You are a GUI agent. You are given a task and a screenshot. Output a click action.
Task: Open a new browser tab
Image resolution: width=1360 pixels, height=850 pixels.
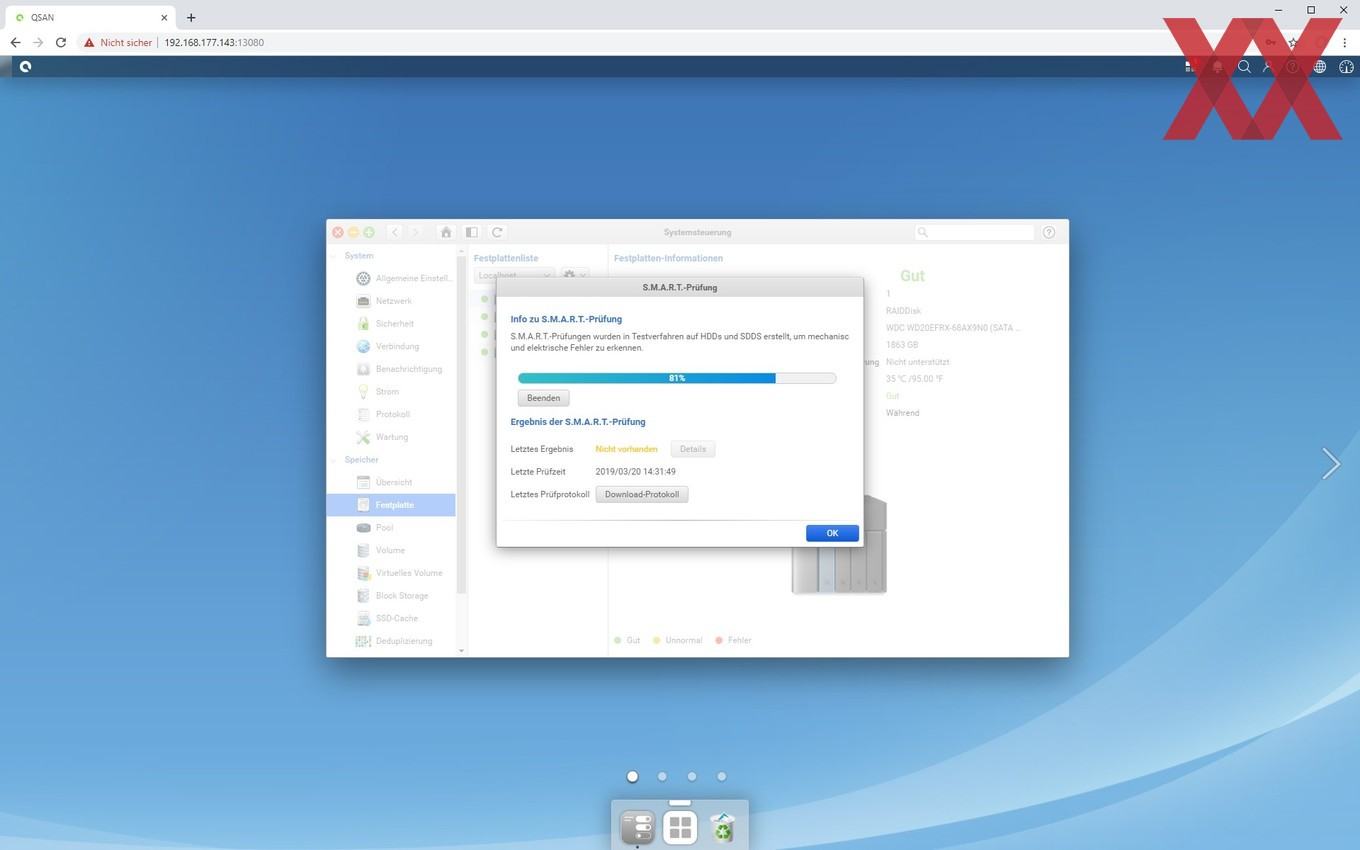coord(191,17)
